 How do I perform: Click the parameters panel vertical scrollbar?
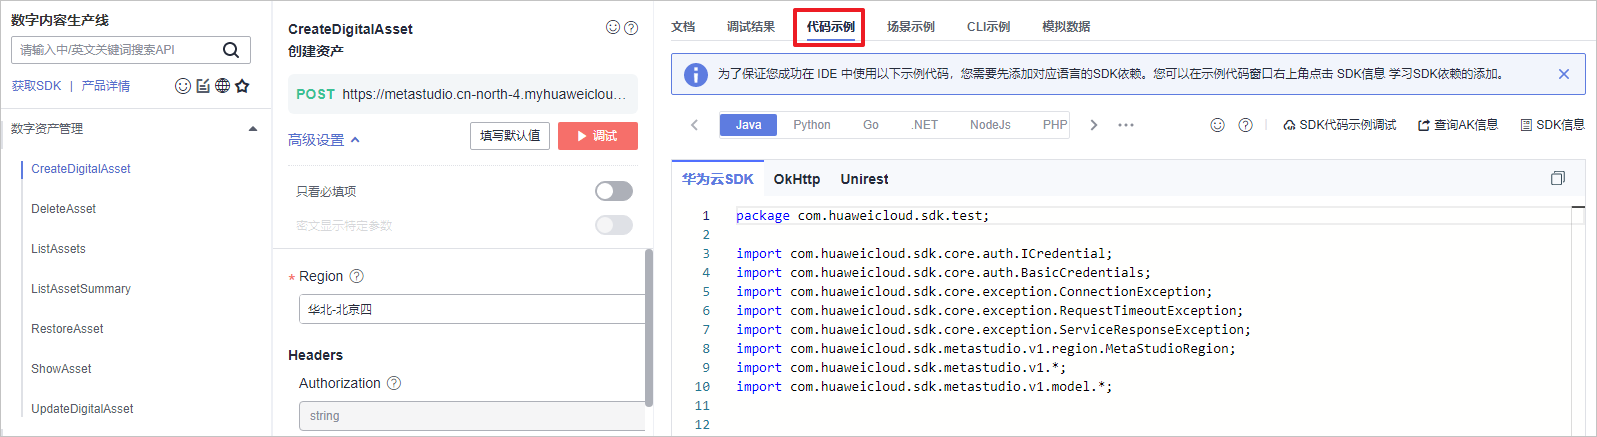649,328
